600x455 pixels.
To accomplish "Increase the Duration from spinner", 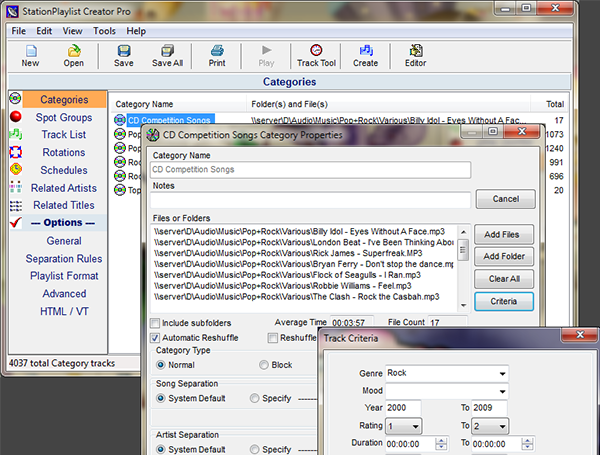I will coord(441,441).
